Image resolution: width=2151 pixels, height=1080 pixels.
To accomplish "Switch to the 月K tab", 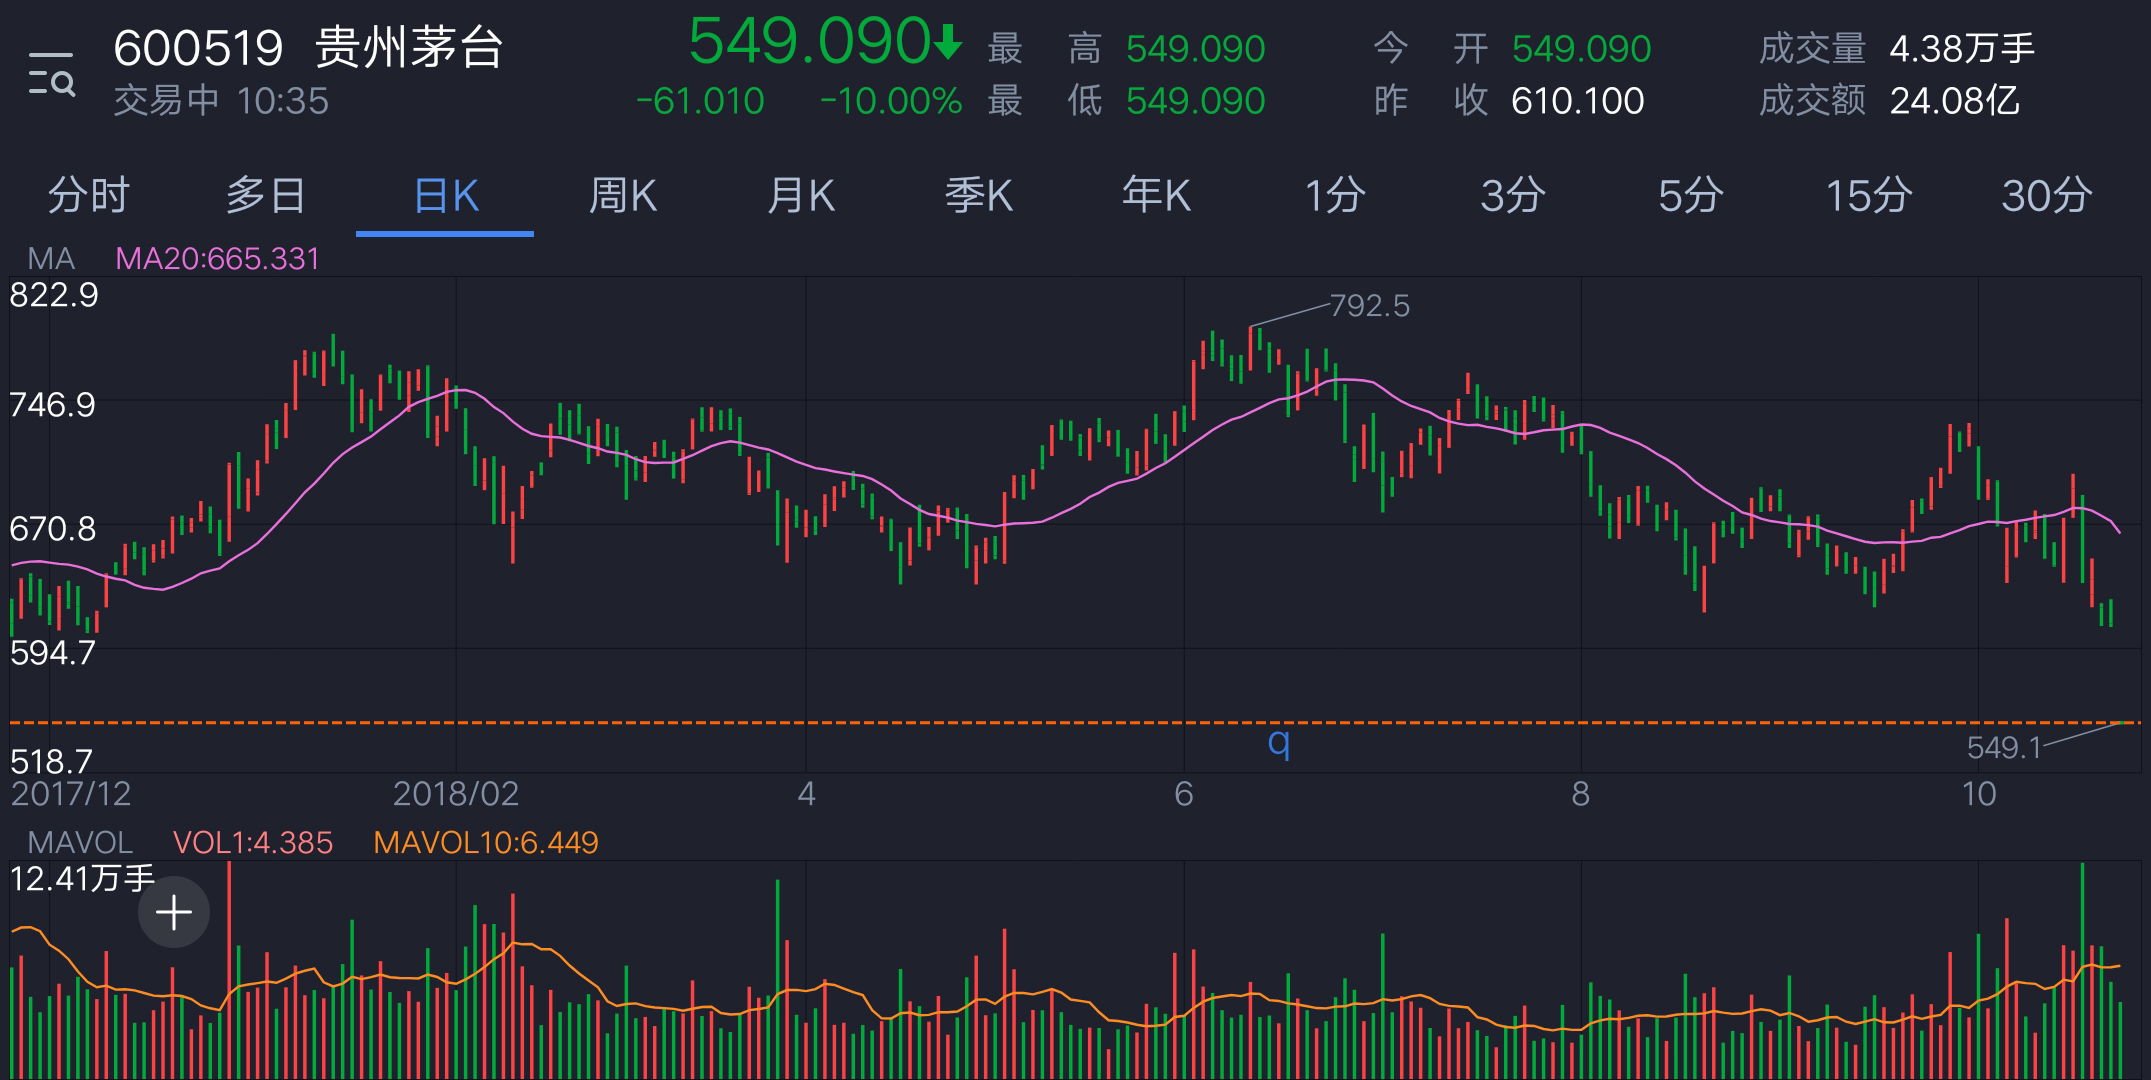I will [800, 195].
